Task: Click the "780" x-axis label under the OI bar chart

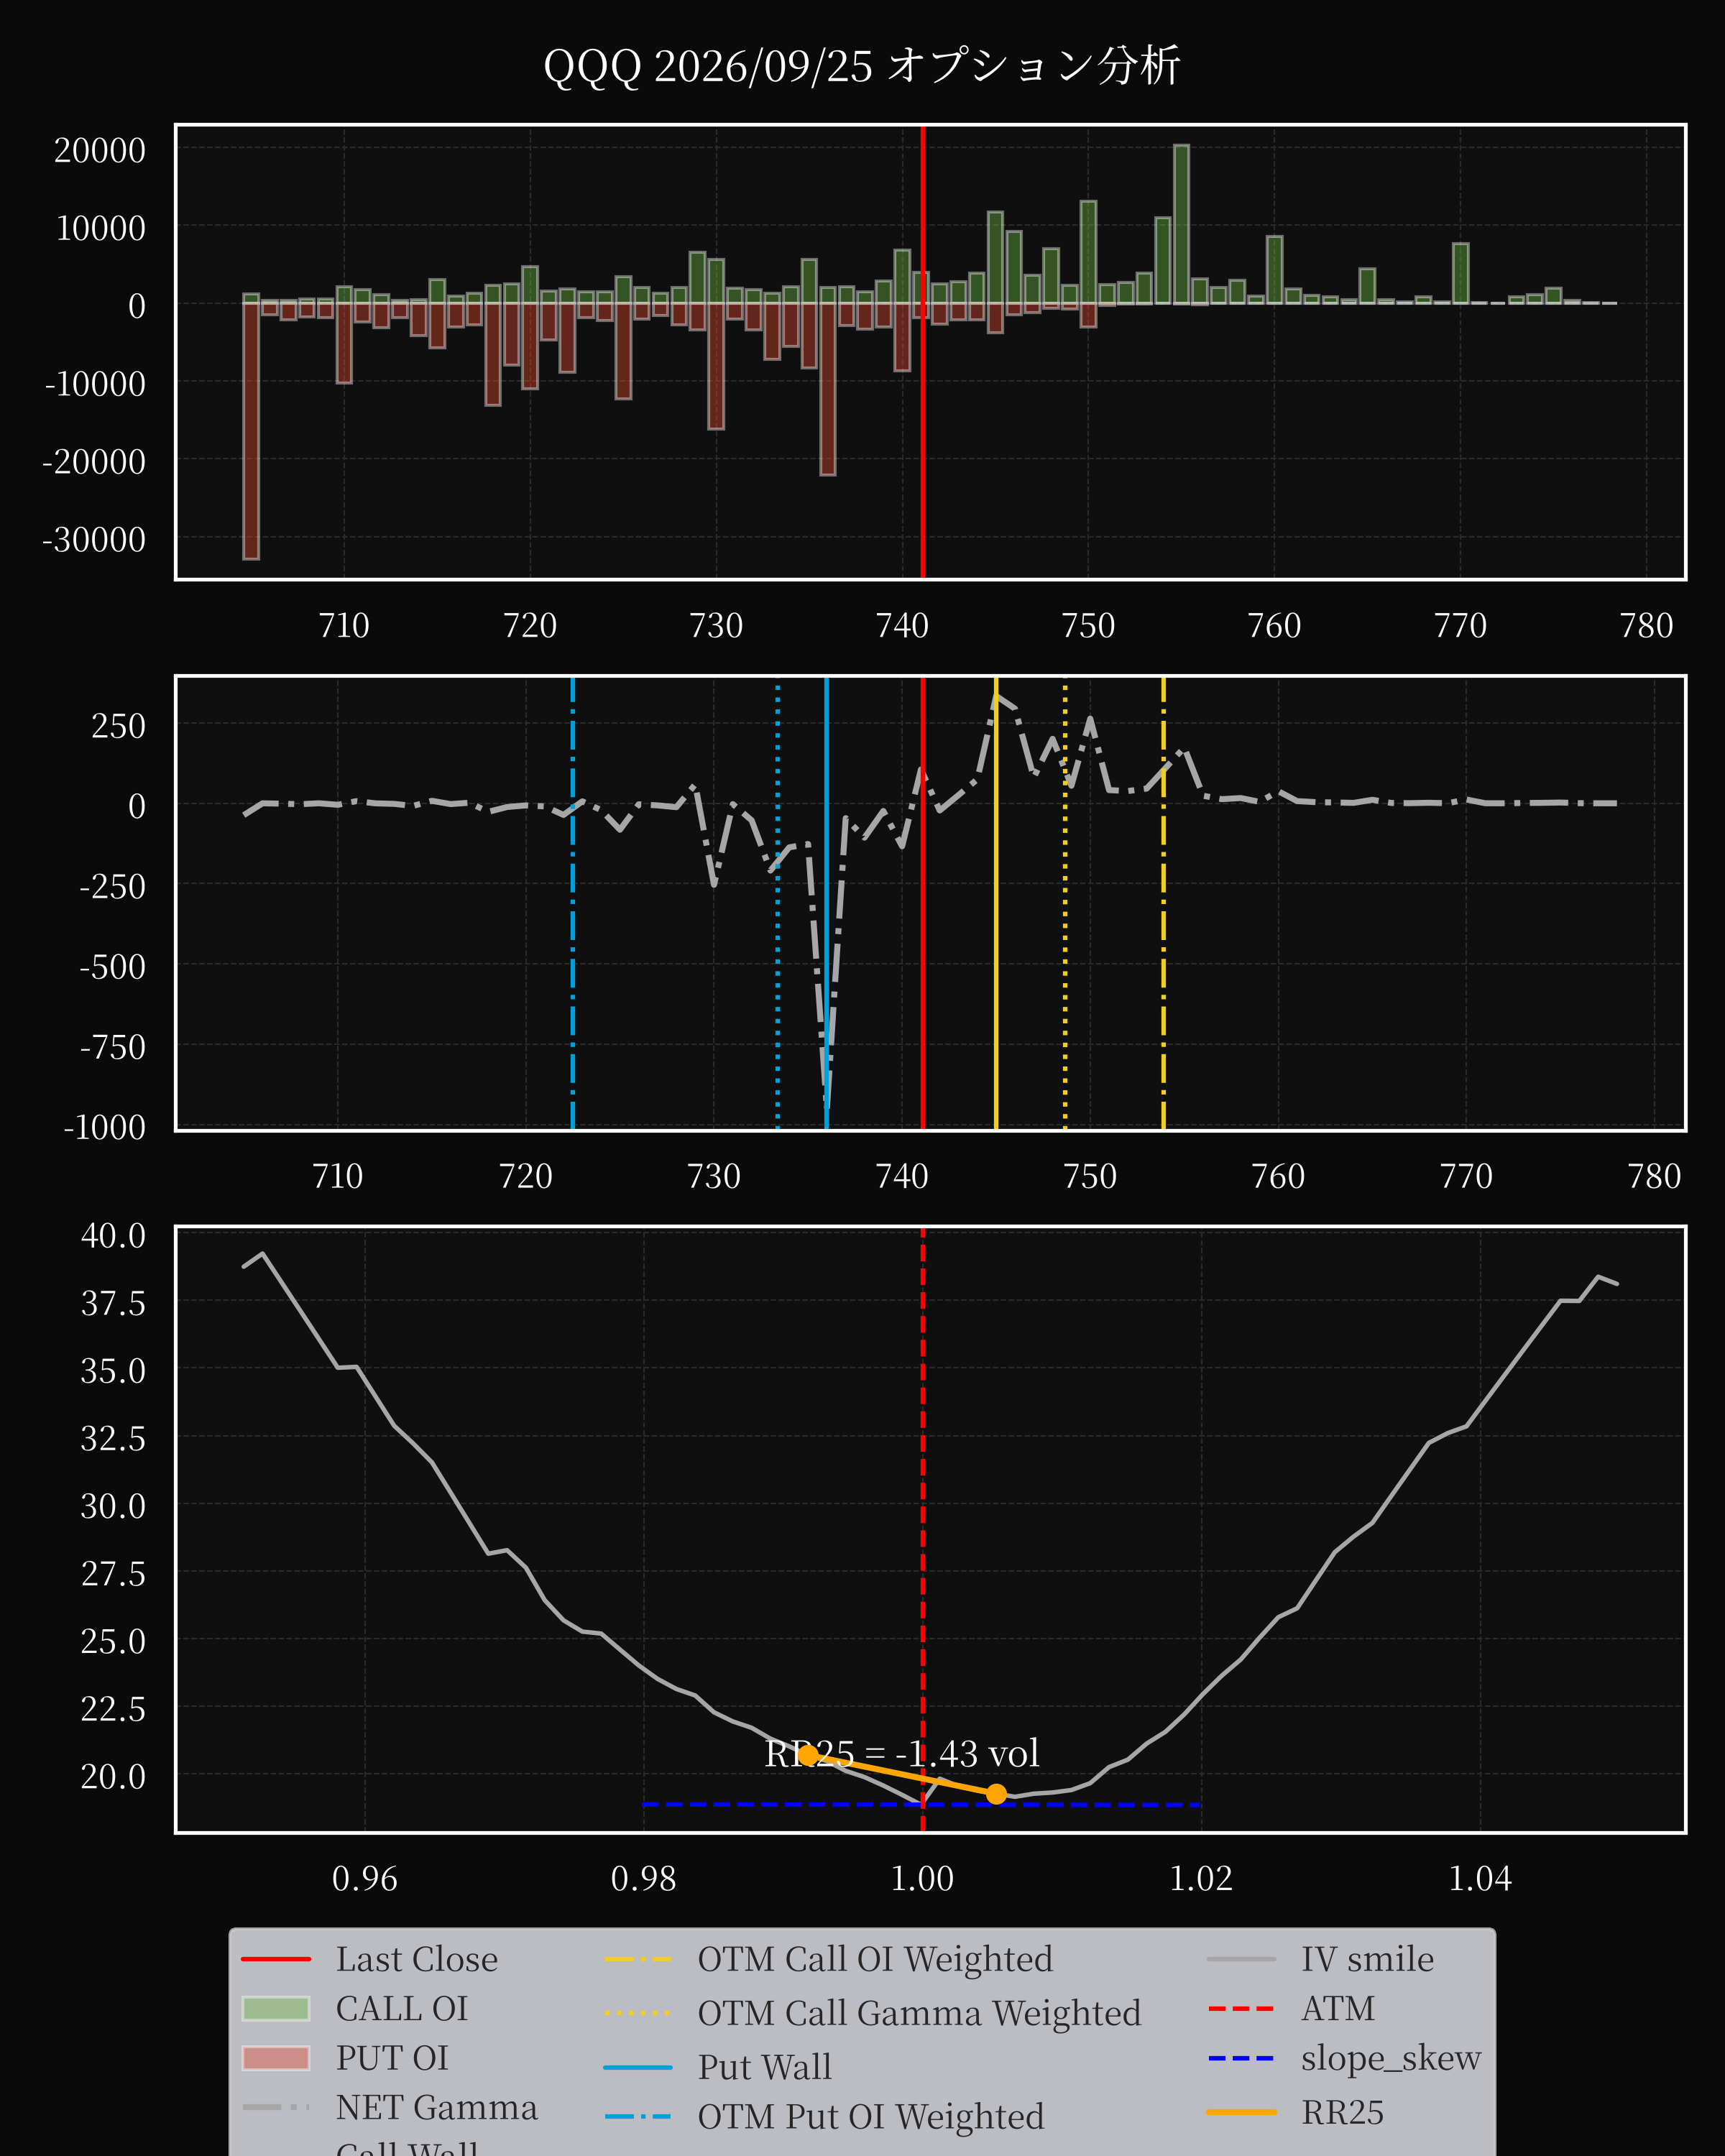Action: tap(1646, 626)
